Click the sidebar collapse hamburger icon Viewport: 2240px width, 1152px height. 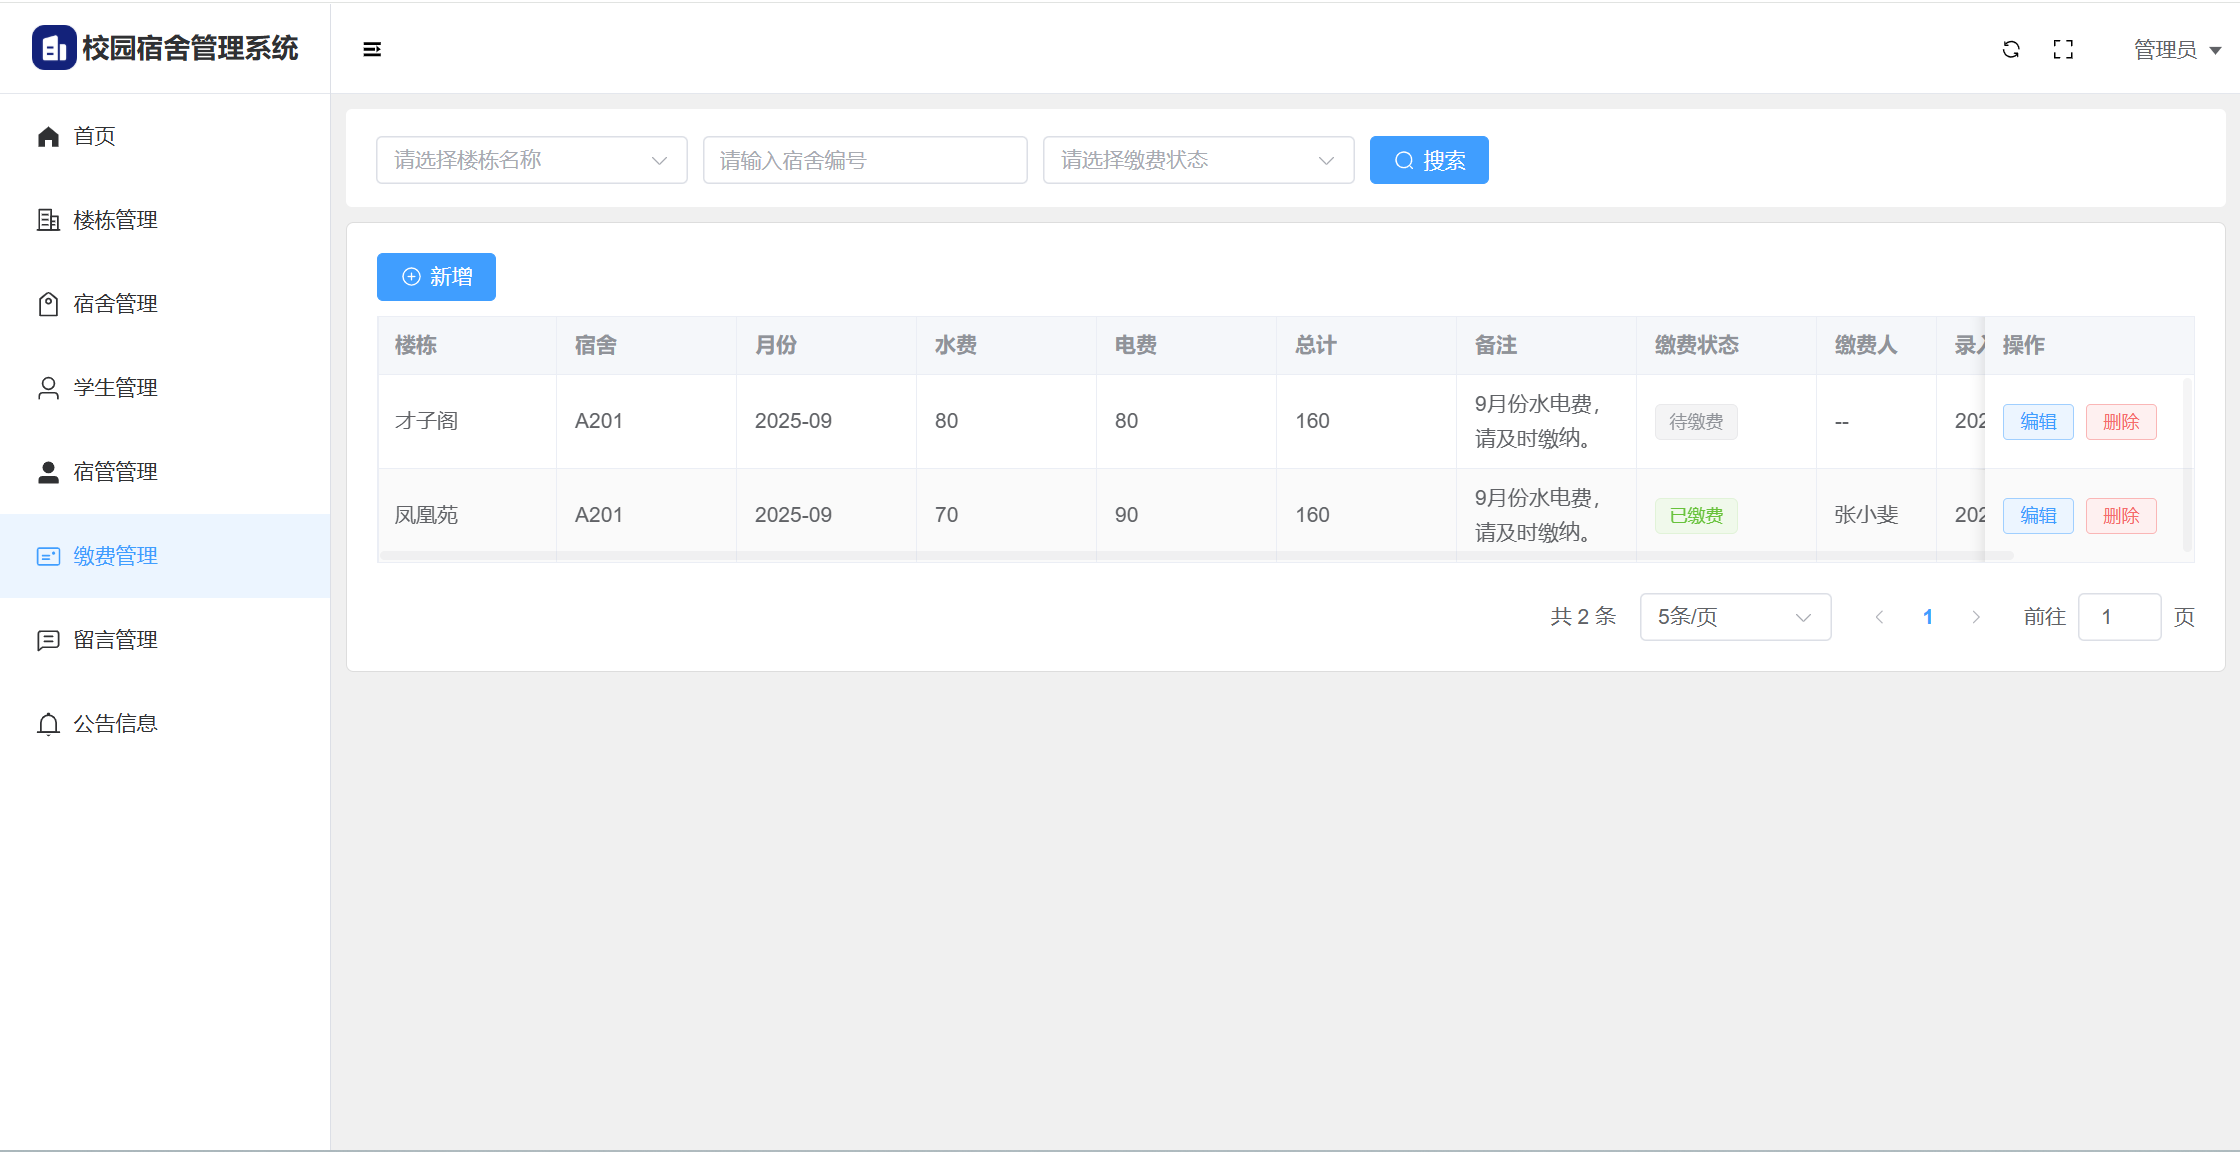372,49
